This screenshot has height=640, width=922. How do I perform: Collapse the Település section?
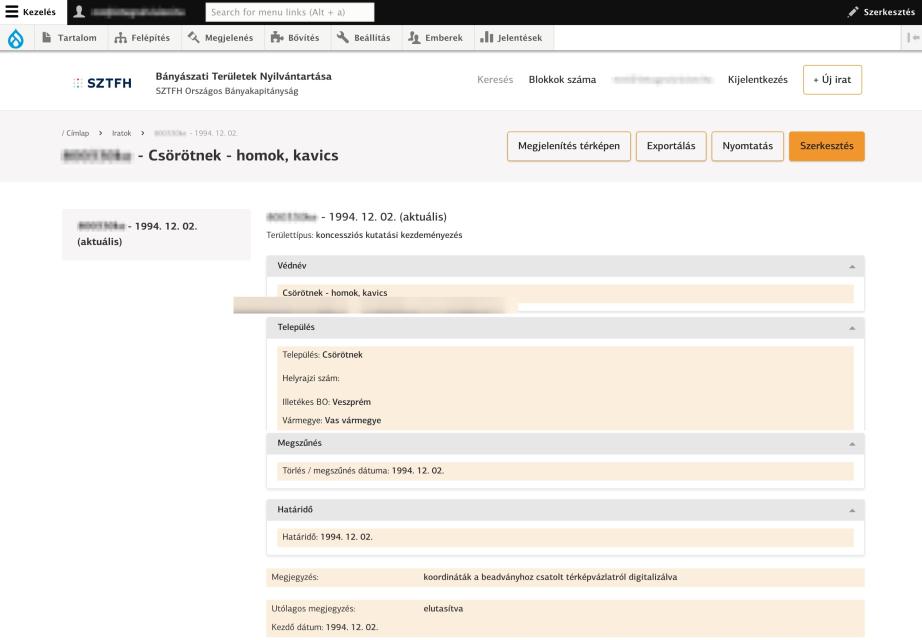851,327
